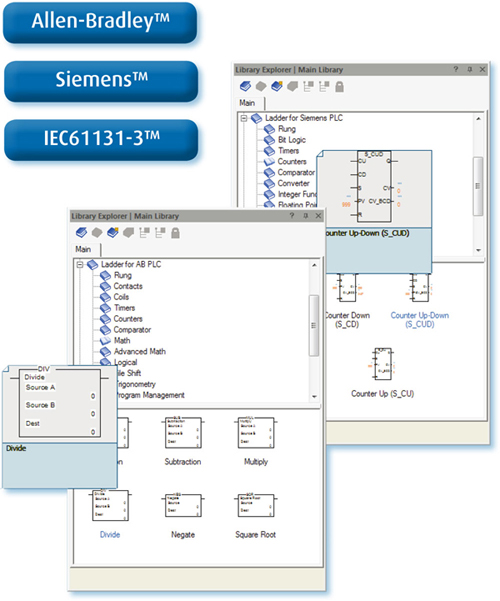This screenshot has height=601, width=500.
Task: Select Bit Logic in Siemens library tree
Action: 291,140
